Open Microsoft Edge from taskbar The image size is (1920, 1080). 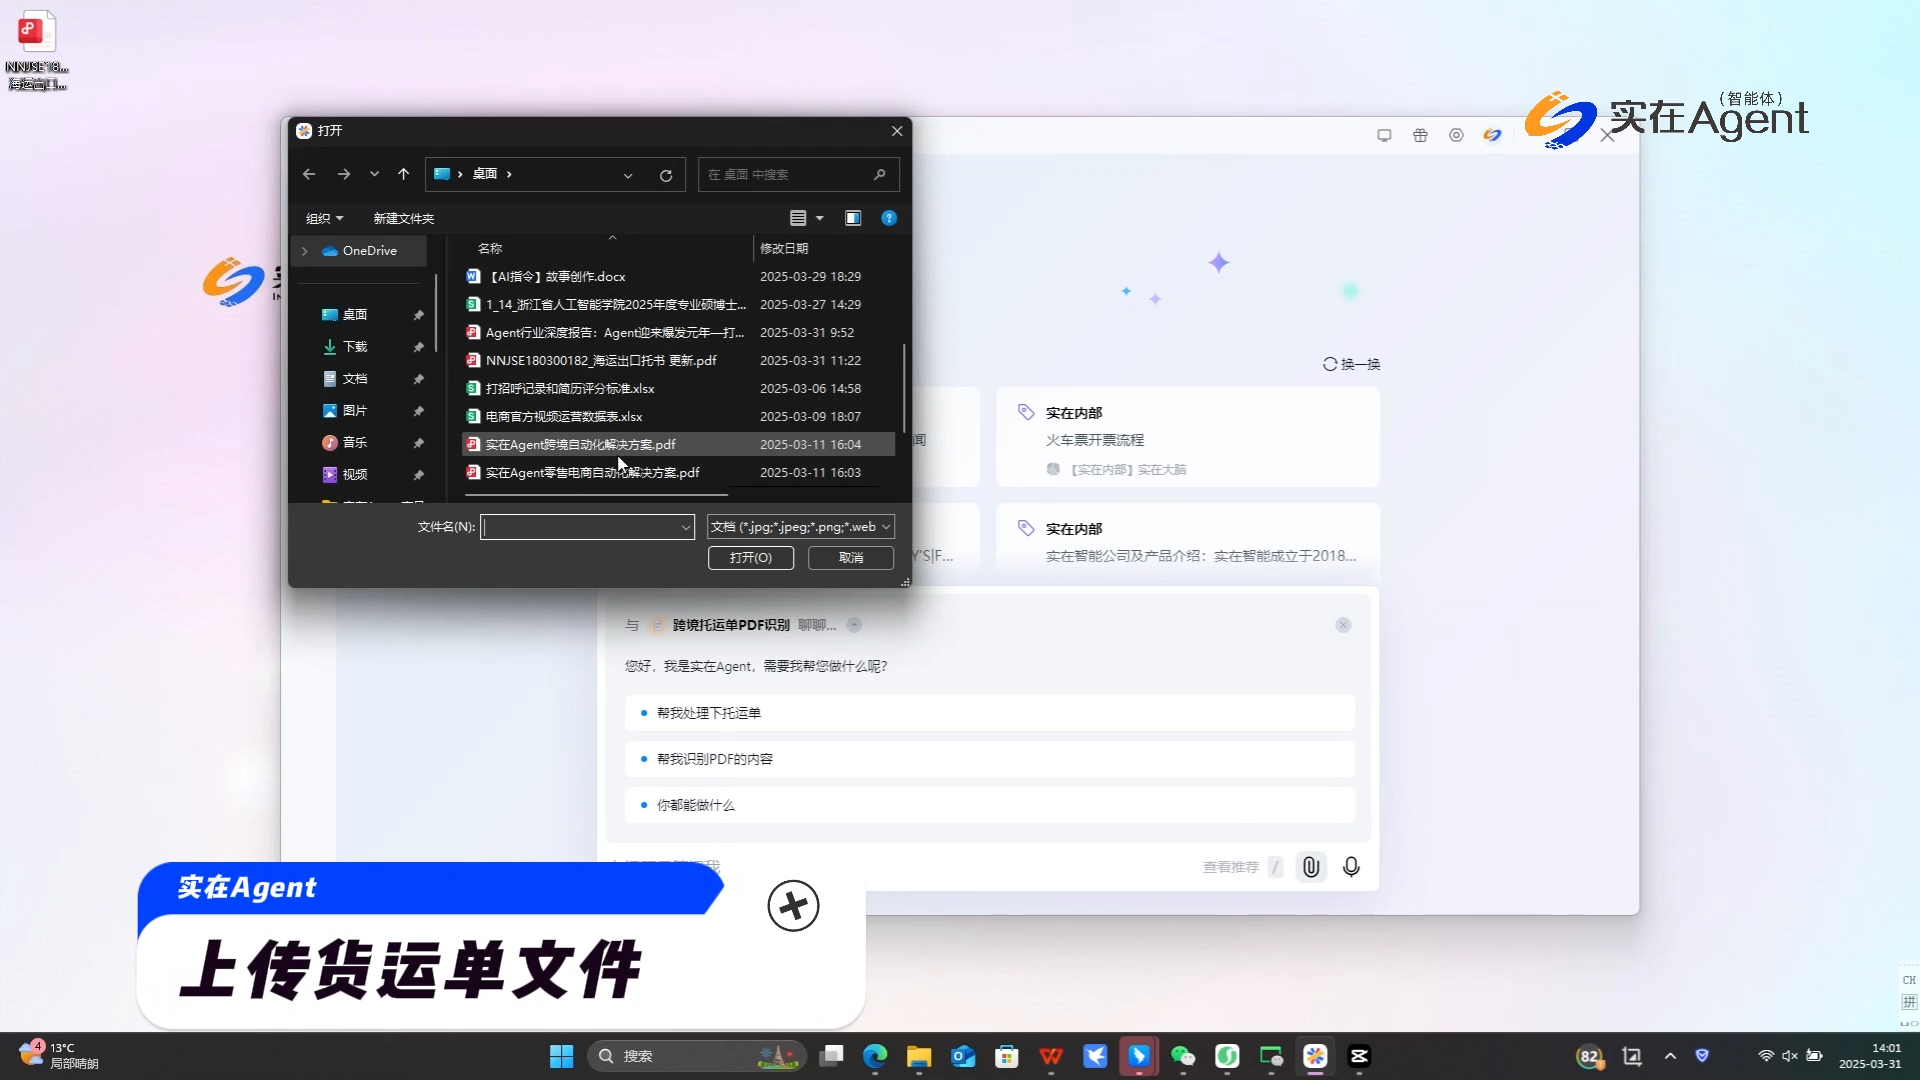click(875, 1056)
